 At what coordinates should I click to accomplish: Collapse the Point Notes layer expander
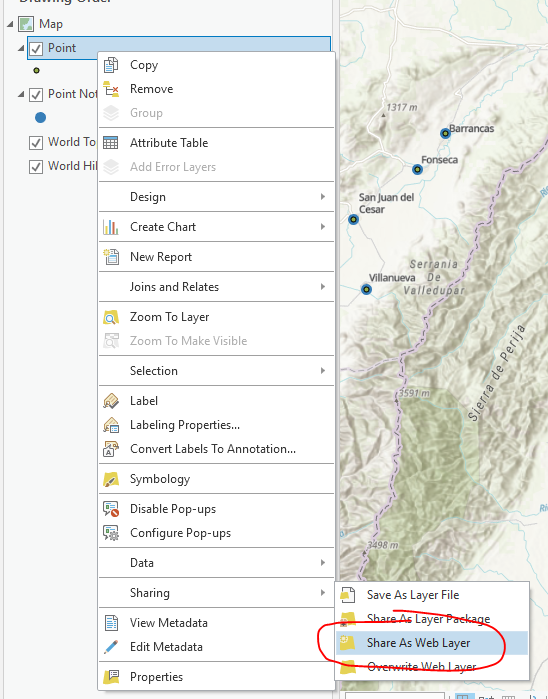[x=21, y=94]
